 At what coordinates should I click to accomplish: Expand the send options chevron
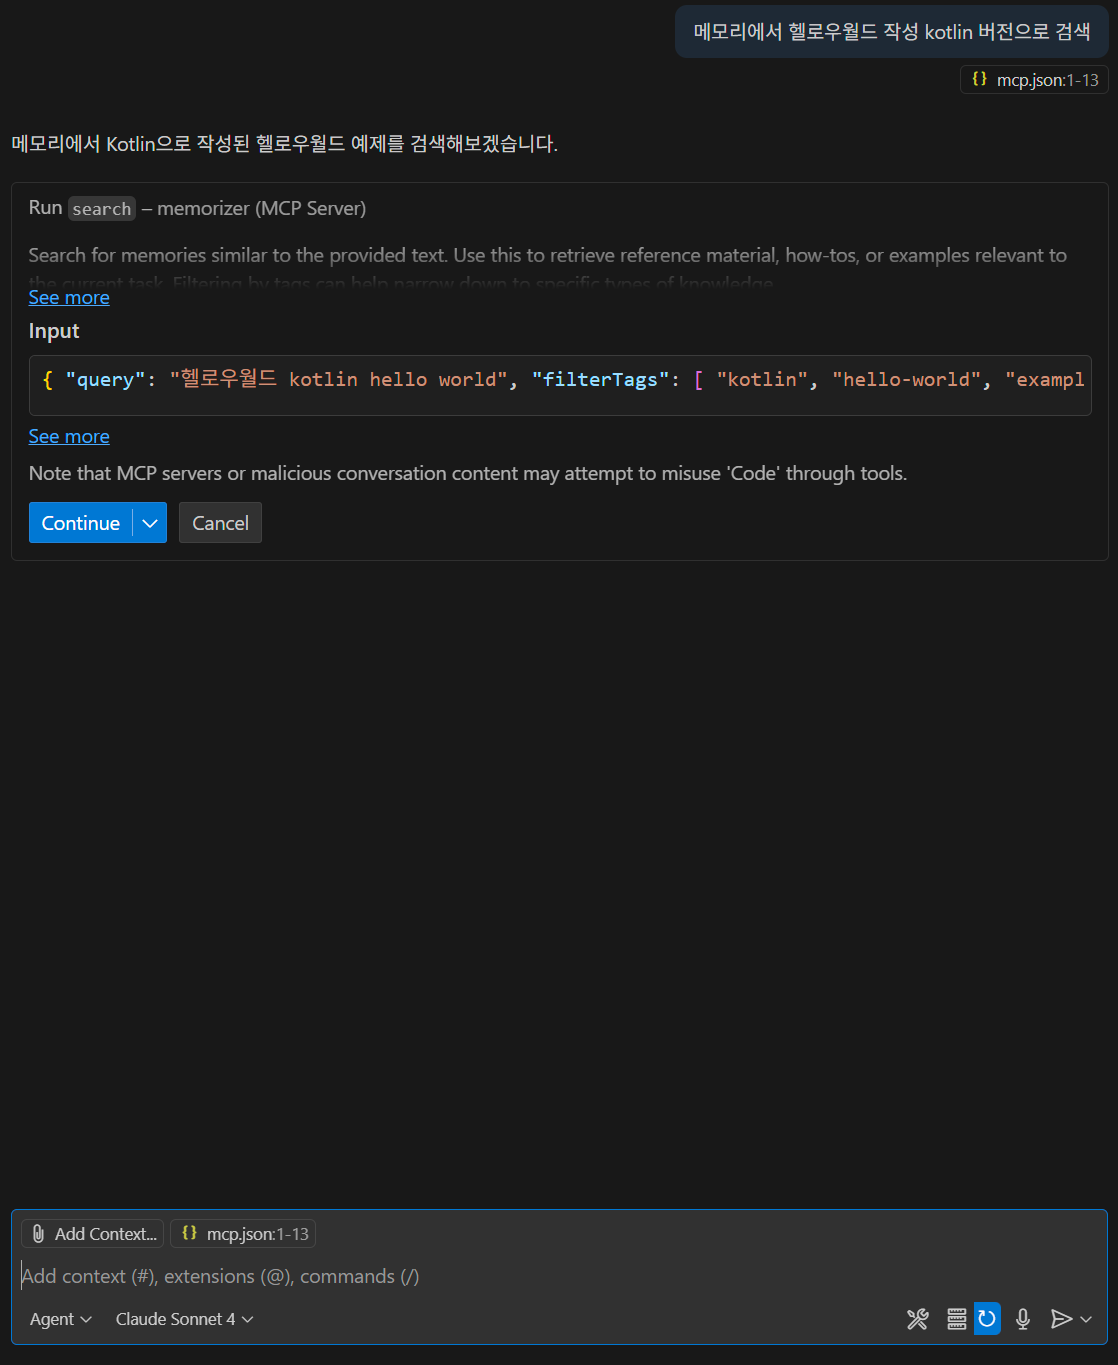1086,1320
